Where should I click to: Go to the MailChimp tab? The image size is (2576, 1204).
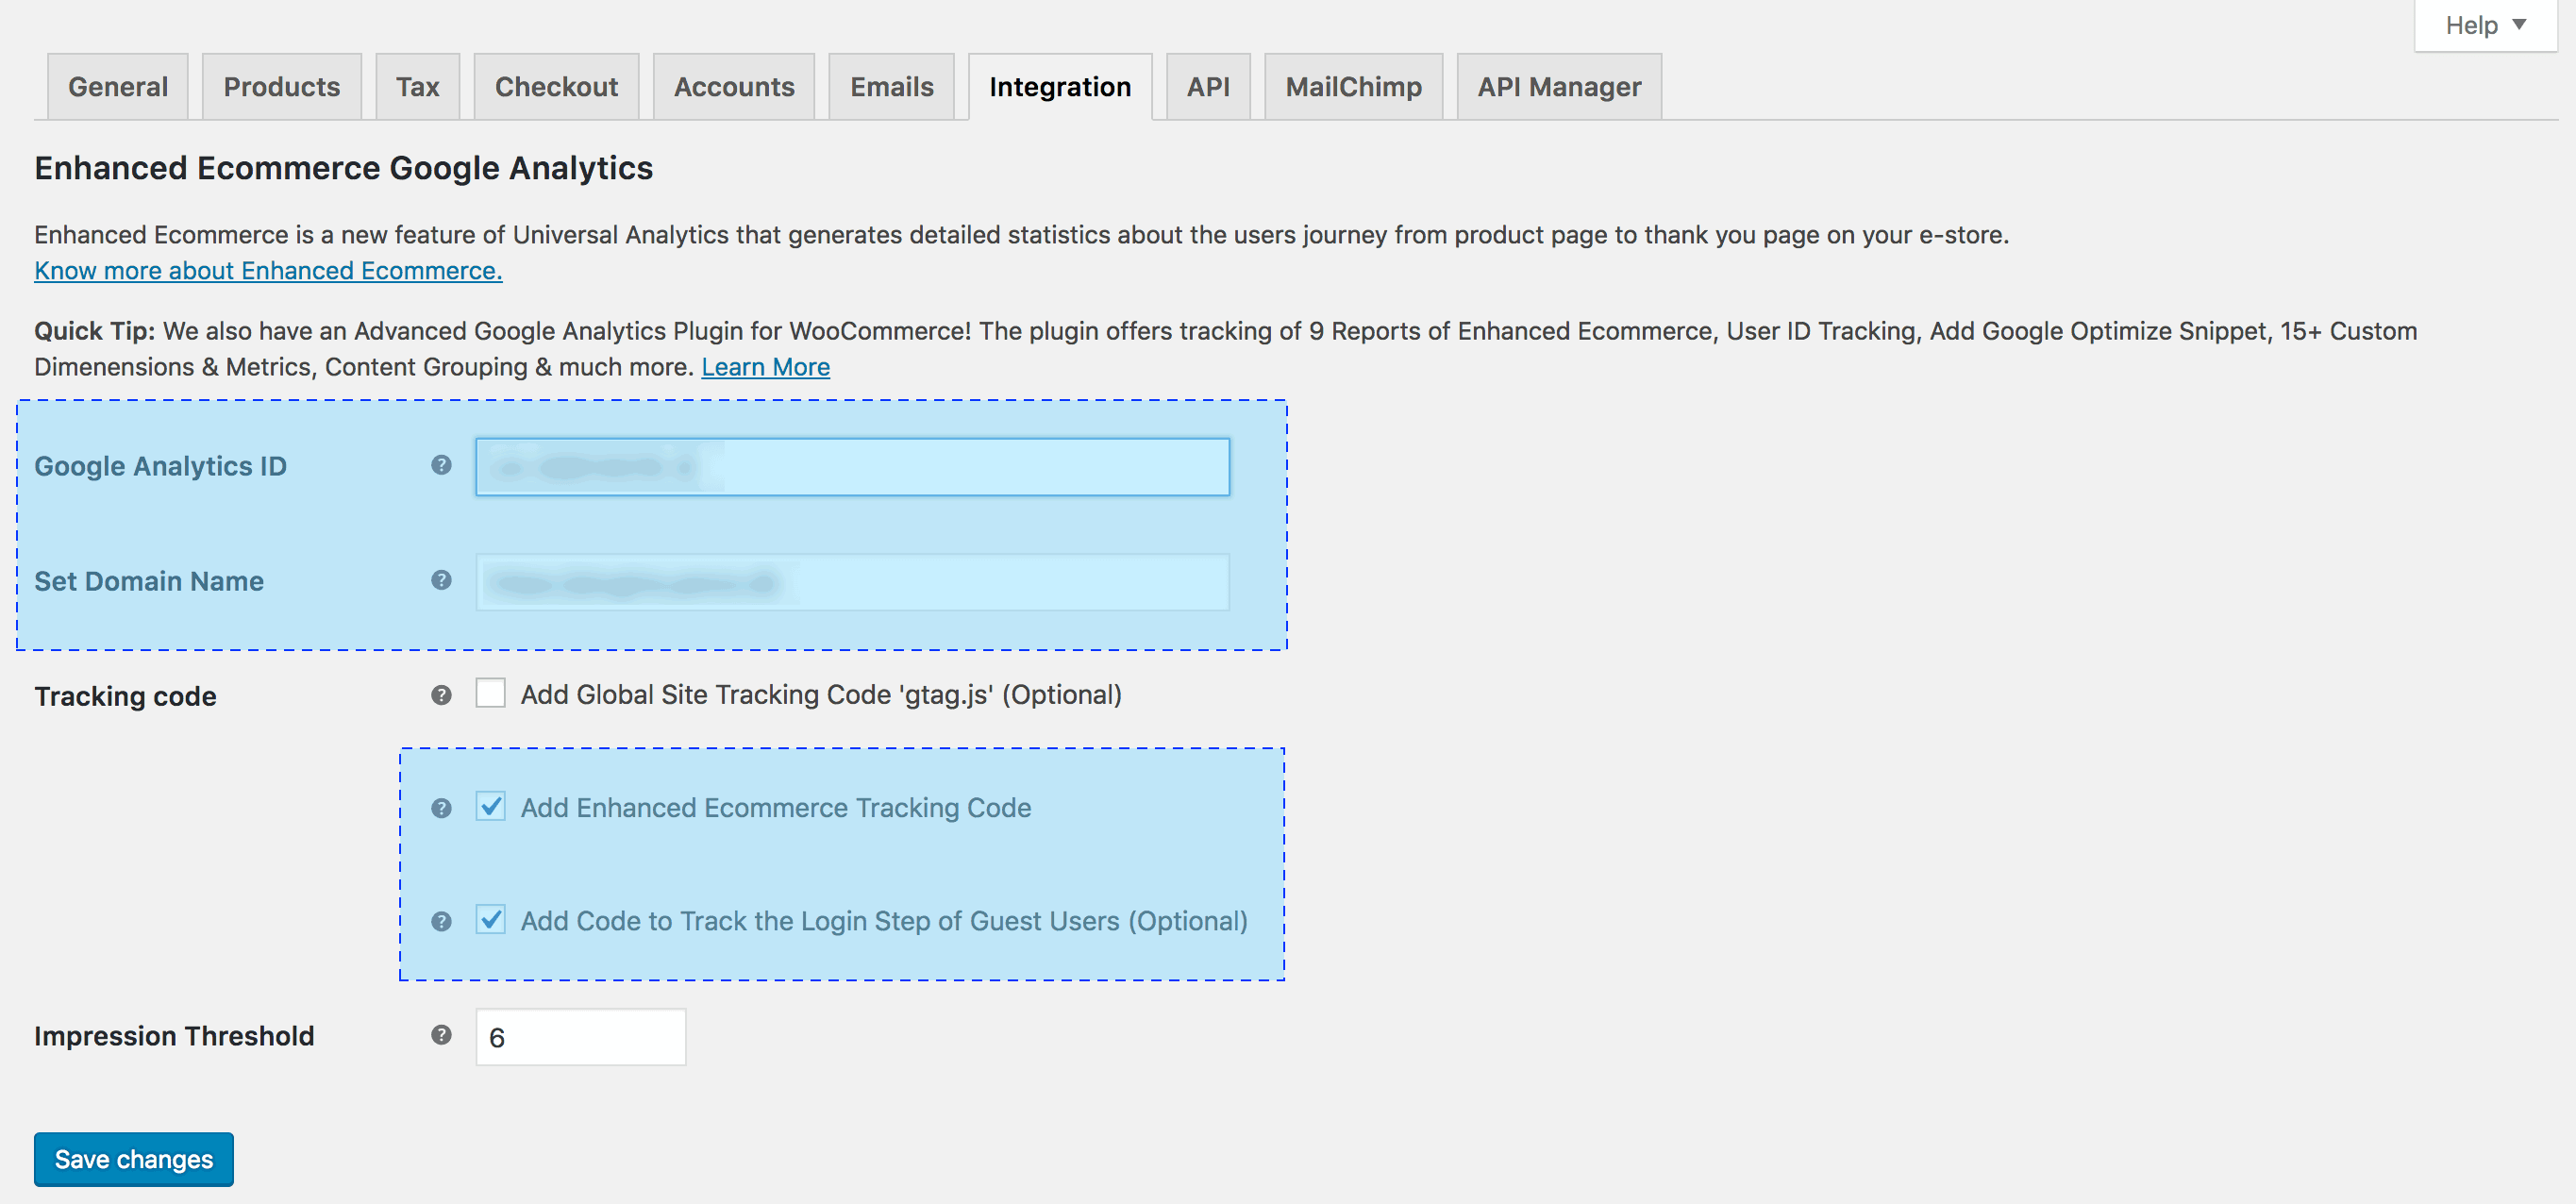point(1353,87)
